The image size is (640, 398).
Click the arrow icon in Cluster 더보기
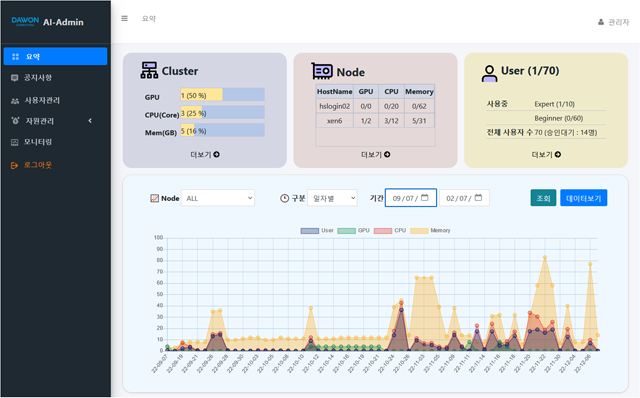216,154
